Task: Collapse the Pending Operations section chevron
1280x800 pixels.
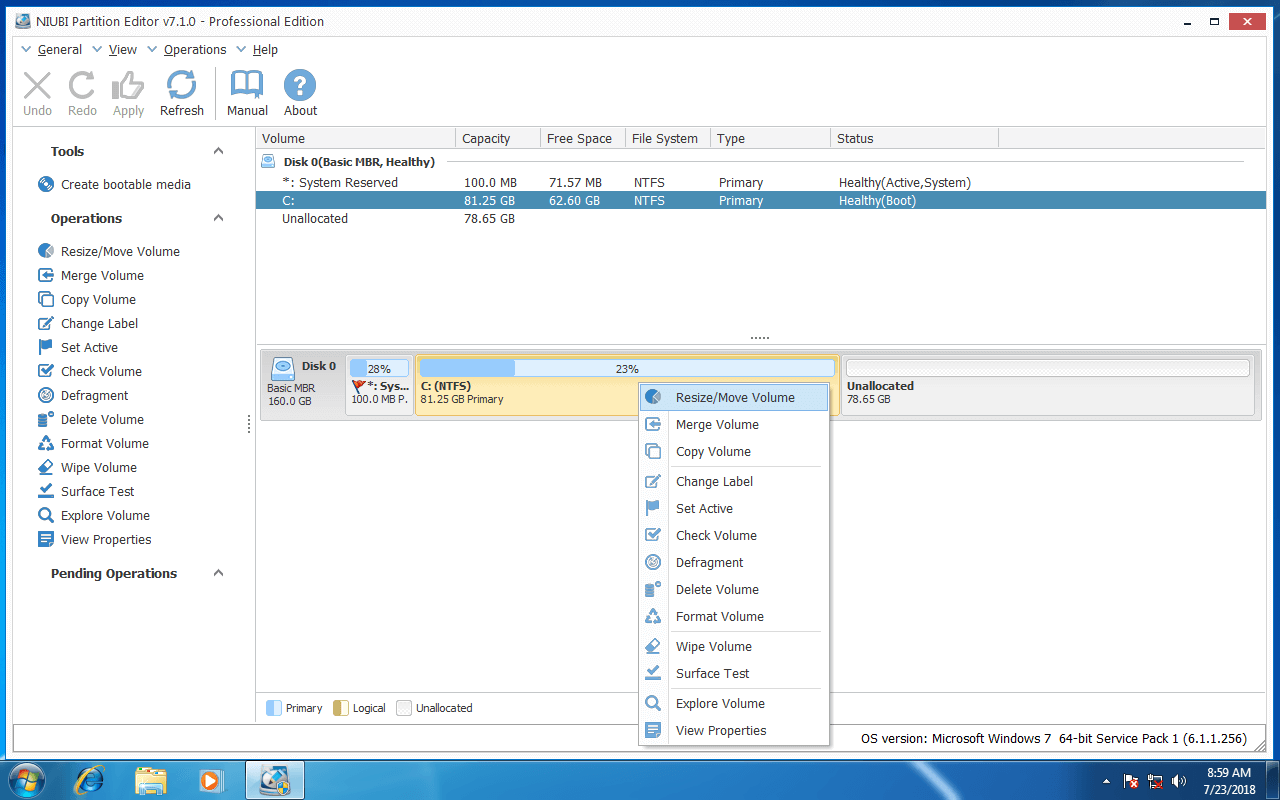Action: 218,573
